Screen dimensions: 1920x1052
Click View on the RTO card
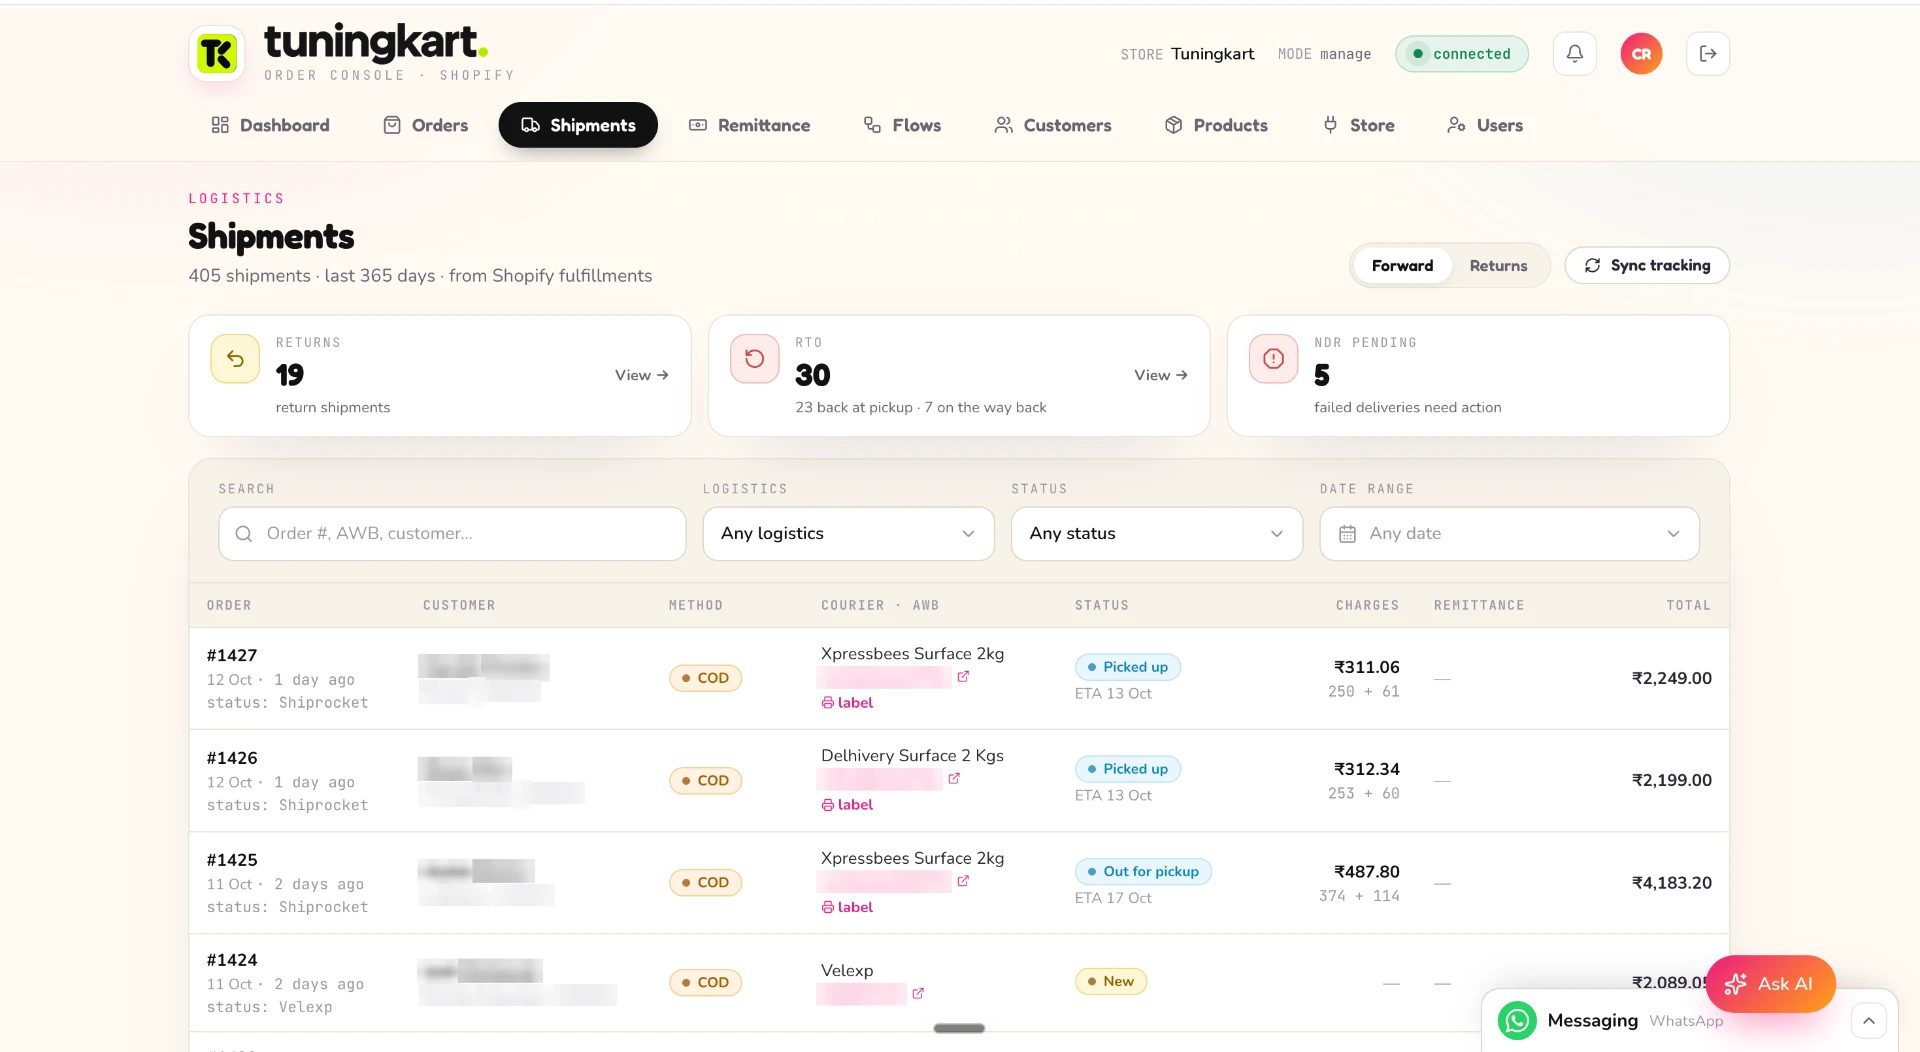click(1161, 375)
